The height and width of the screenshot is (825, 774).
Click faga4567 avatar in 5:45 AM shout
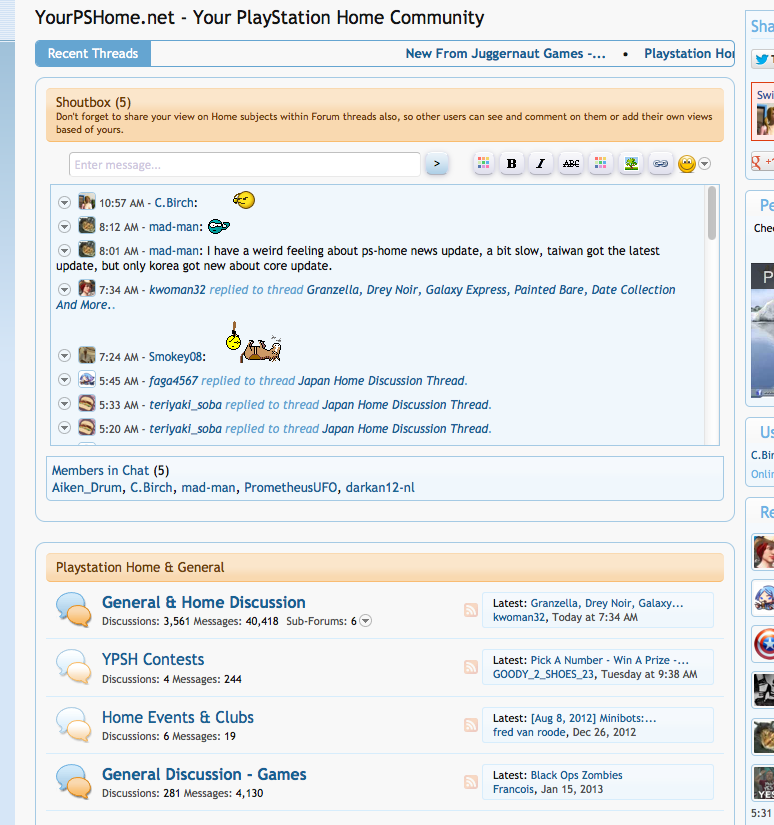87,379
